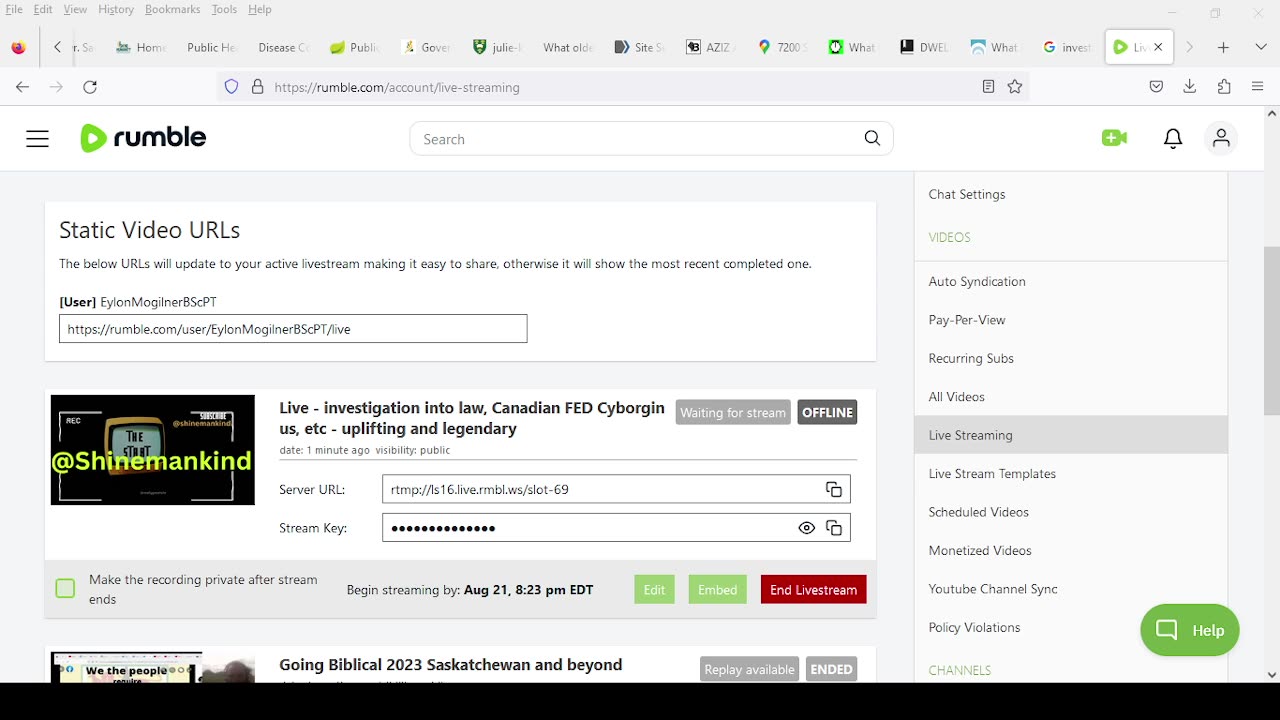
Task: Click End Livestream button
Action: (x=813, y=589)
